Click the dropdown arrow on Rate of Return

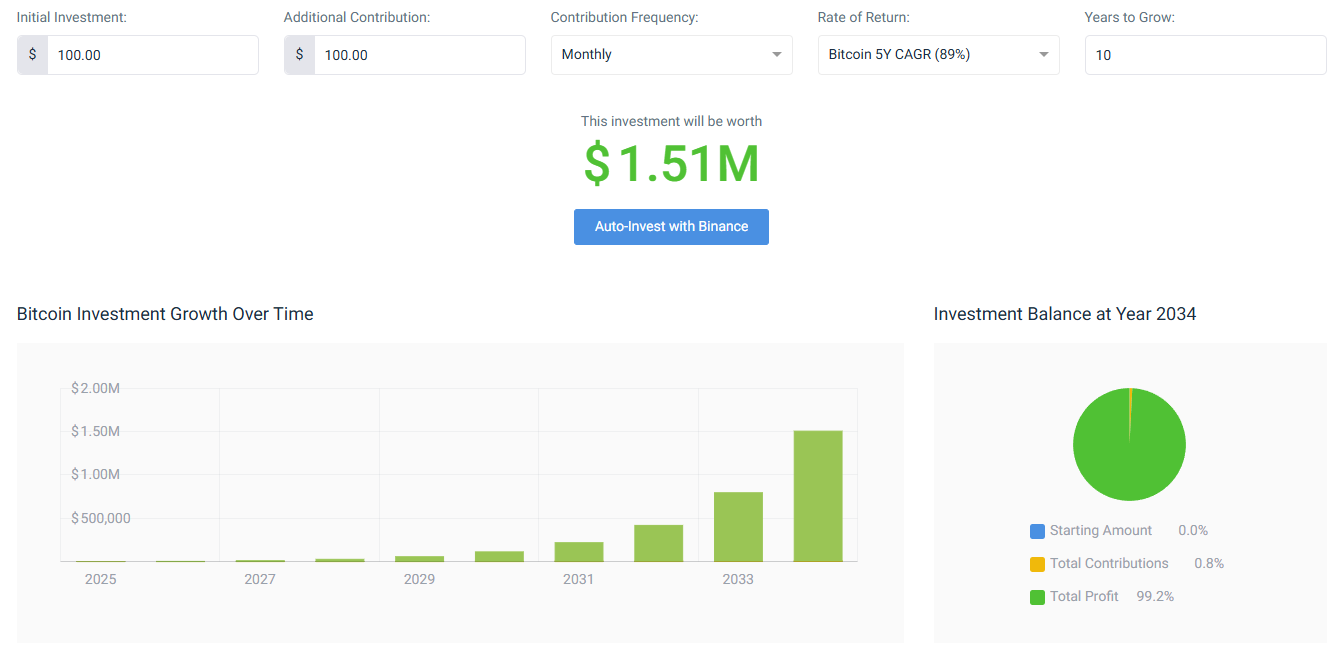pyautogui.click(x=1045, y=55)
